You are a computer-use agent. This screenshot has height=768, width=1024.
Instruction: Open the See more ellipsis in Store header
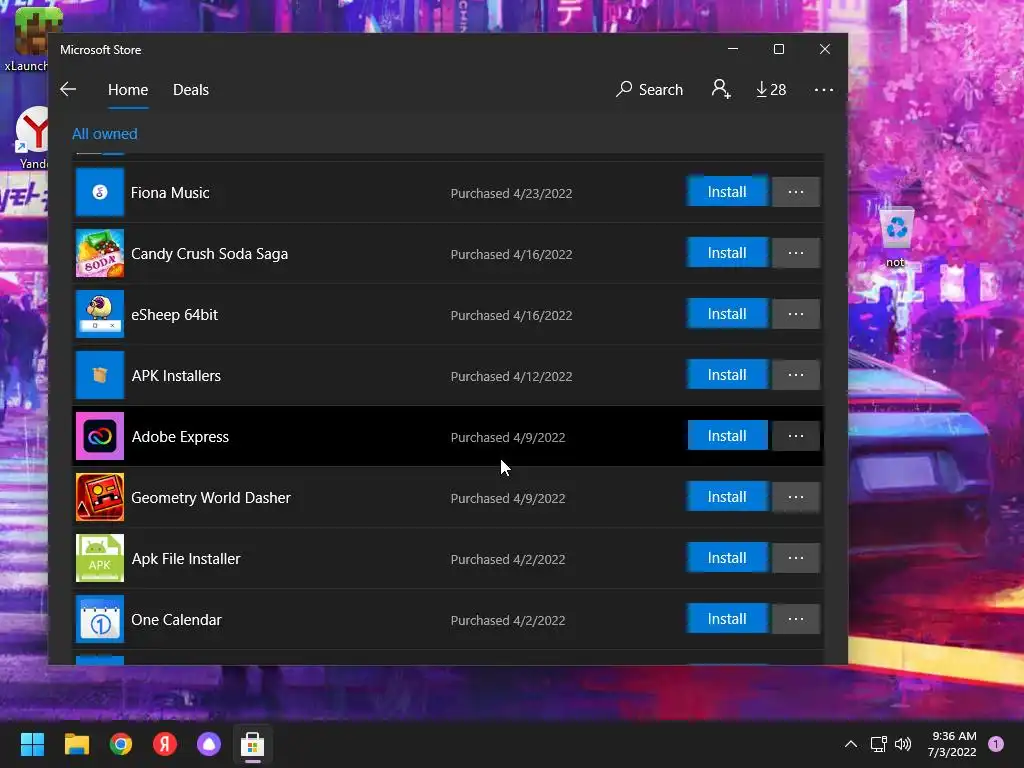coord(824,89)
